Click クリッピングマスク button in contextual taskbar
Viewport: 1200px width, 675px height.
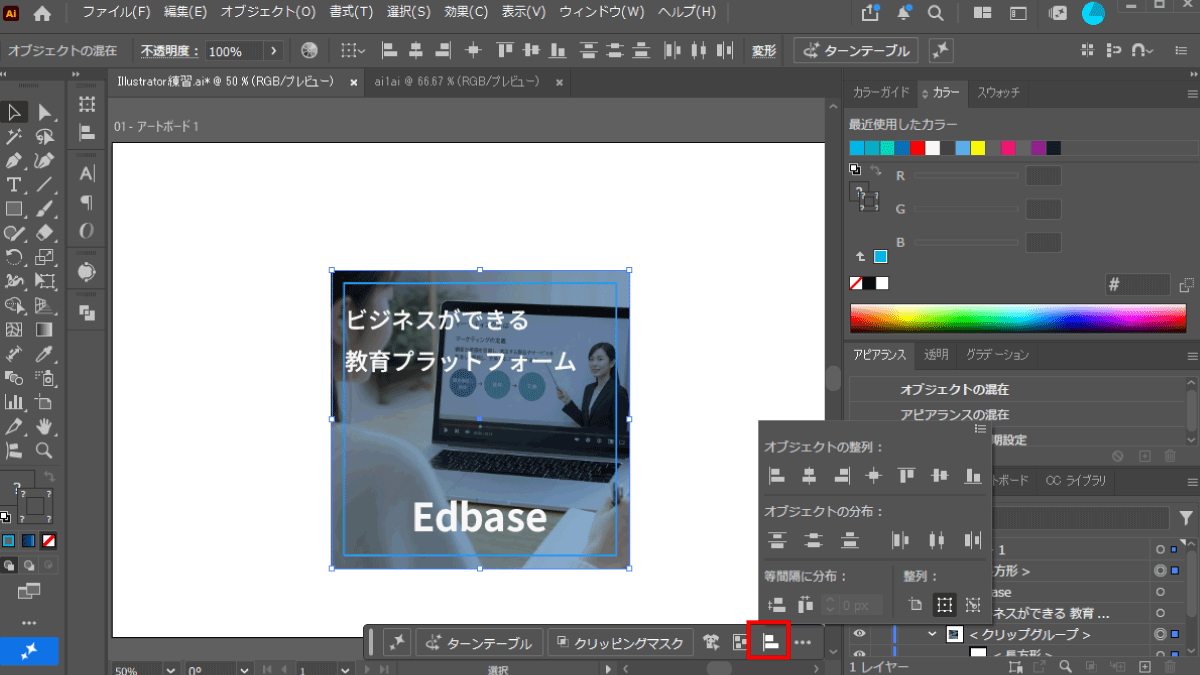point(619,642)
